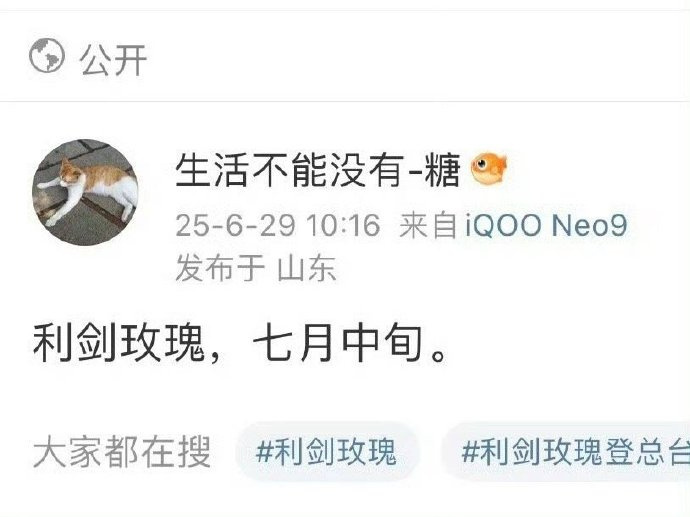Tap the 山东 location text
Viewport: 690px width, 517px height.
(x=307, y=268)
